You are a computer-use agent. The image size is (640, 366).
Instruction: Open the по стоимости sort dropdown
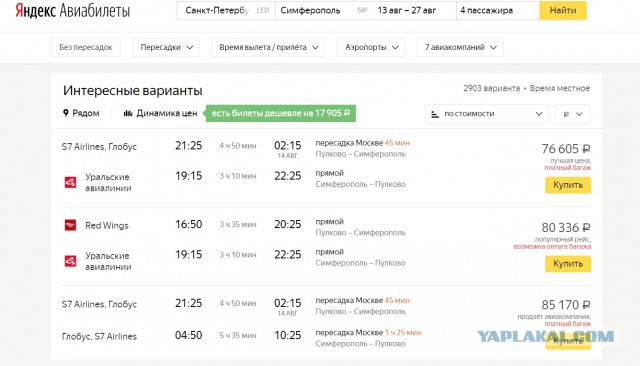[488, 114]
